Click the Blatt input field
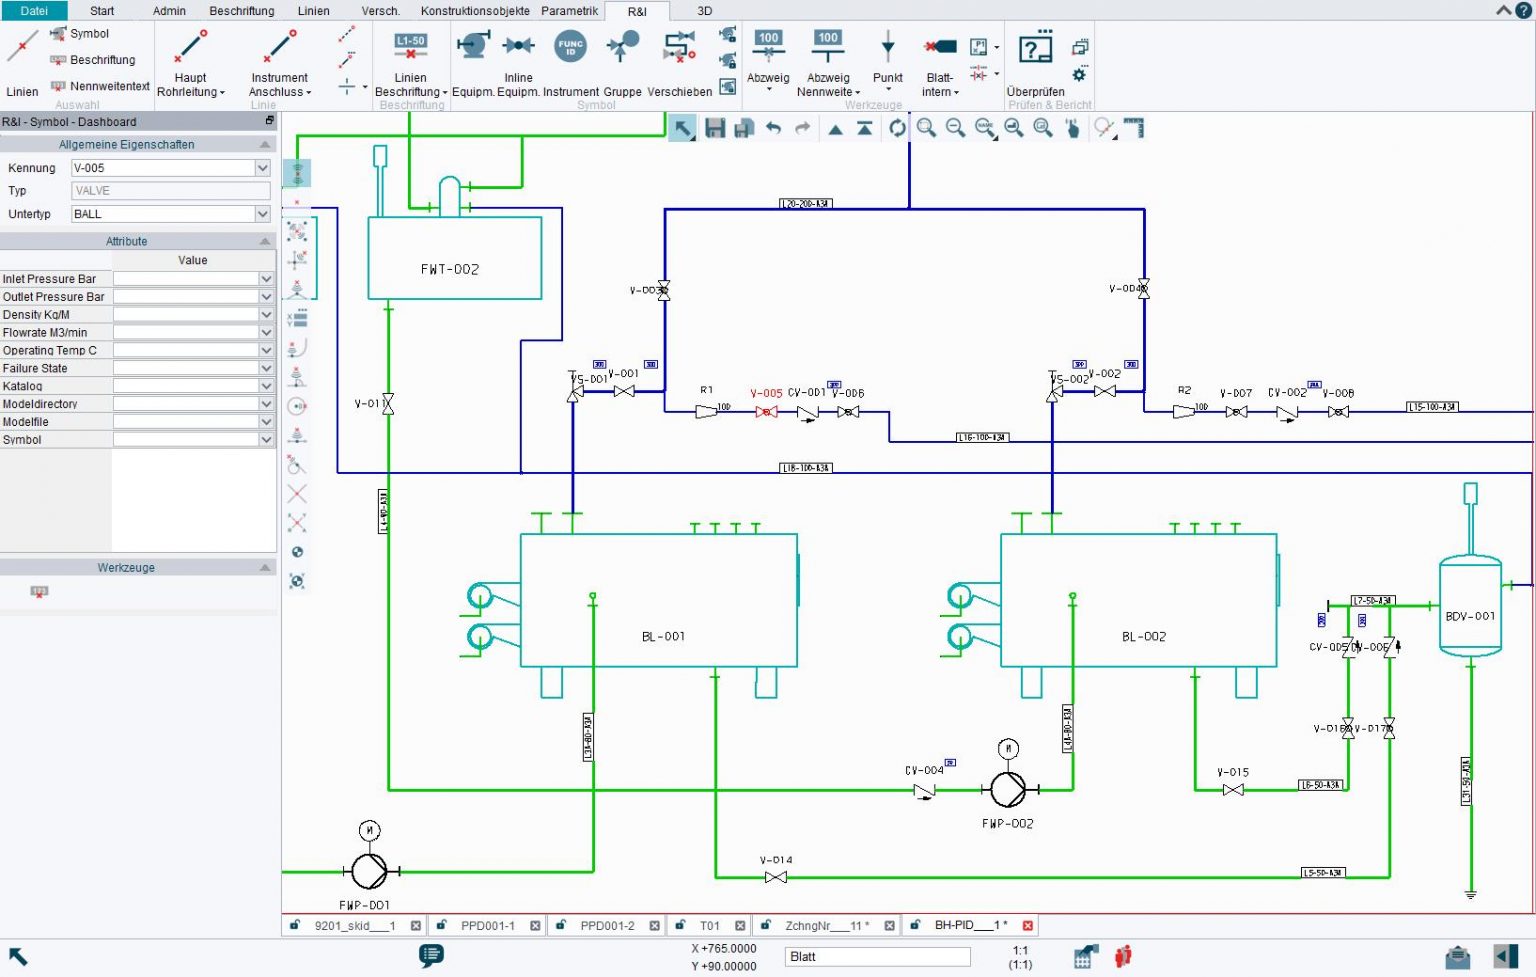The image size is (1536, 977). coord(877,957)
